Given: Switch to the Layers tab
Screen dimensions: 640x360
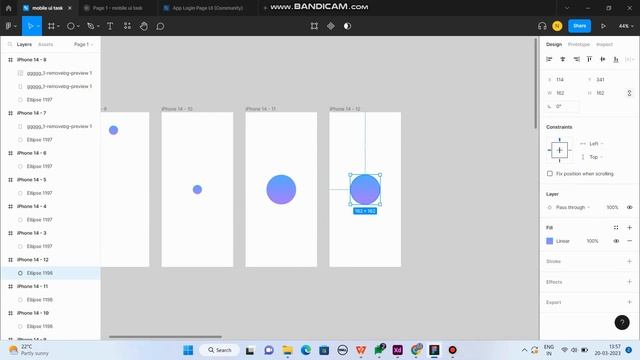Looking at the screenshot, I should click(24, 44).
